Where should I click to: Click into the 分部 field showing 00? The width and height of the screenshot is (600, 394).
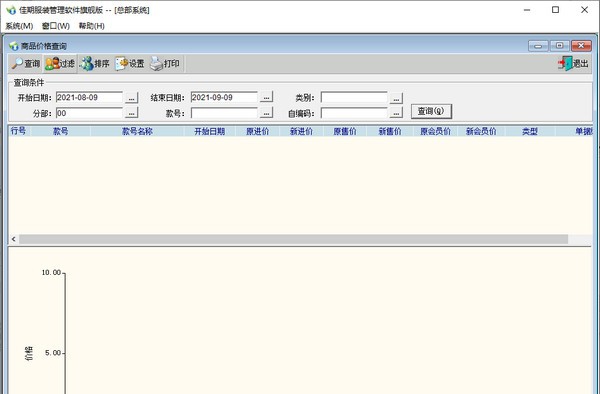[89, 113]
